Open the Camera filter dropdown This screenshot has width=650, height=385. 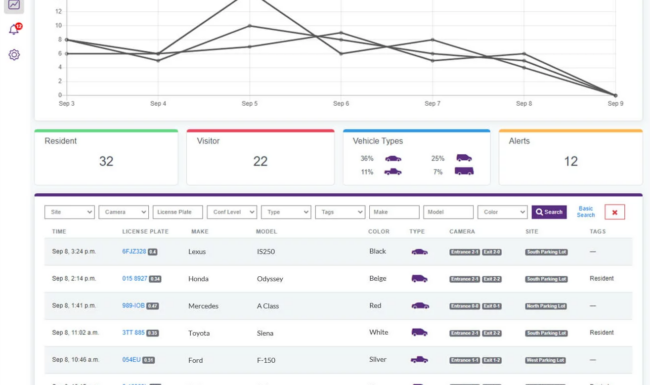(124, 212)
